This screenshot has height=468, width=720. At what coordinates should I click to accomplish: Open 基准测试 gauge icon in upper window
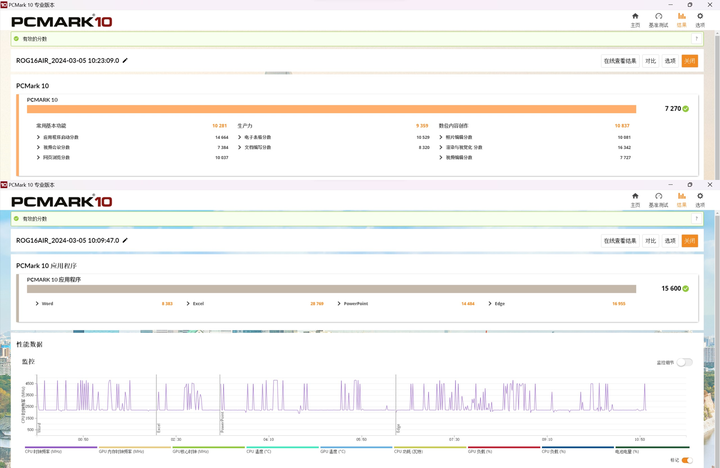[x=658, y=20]
